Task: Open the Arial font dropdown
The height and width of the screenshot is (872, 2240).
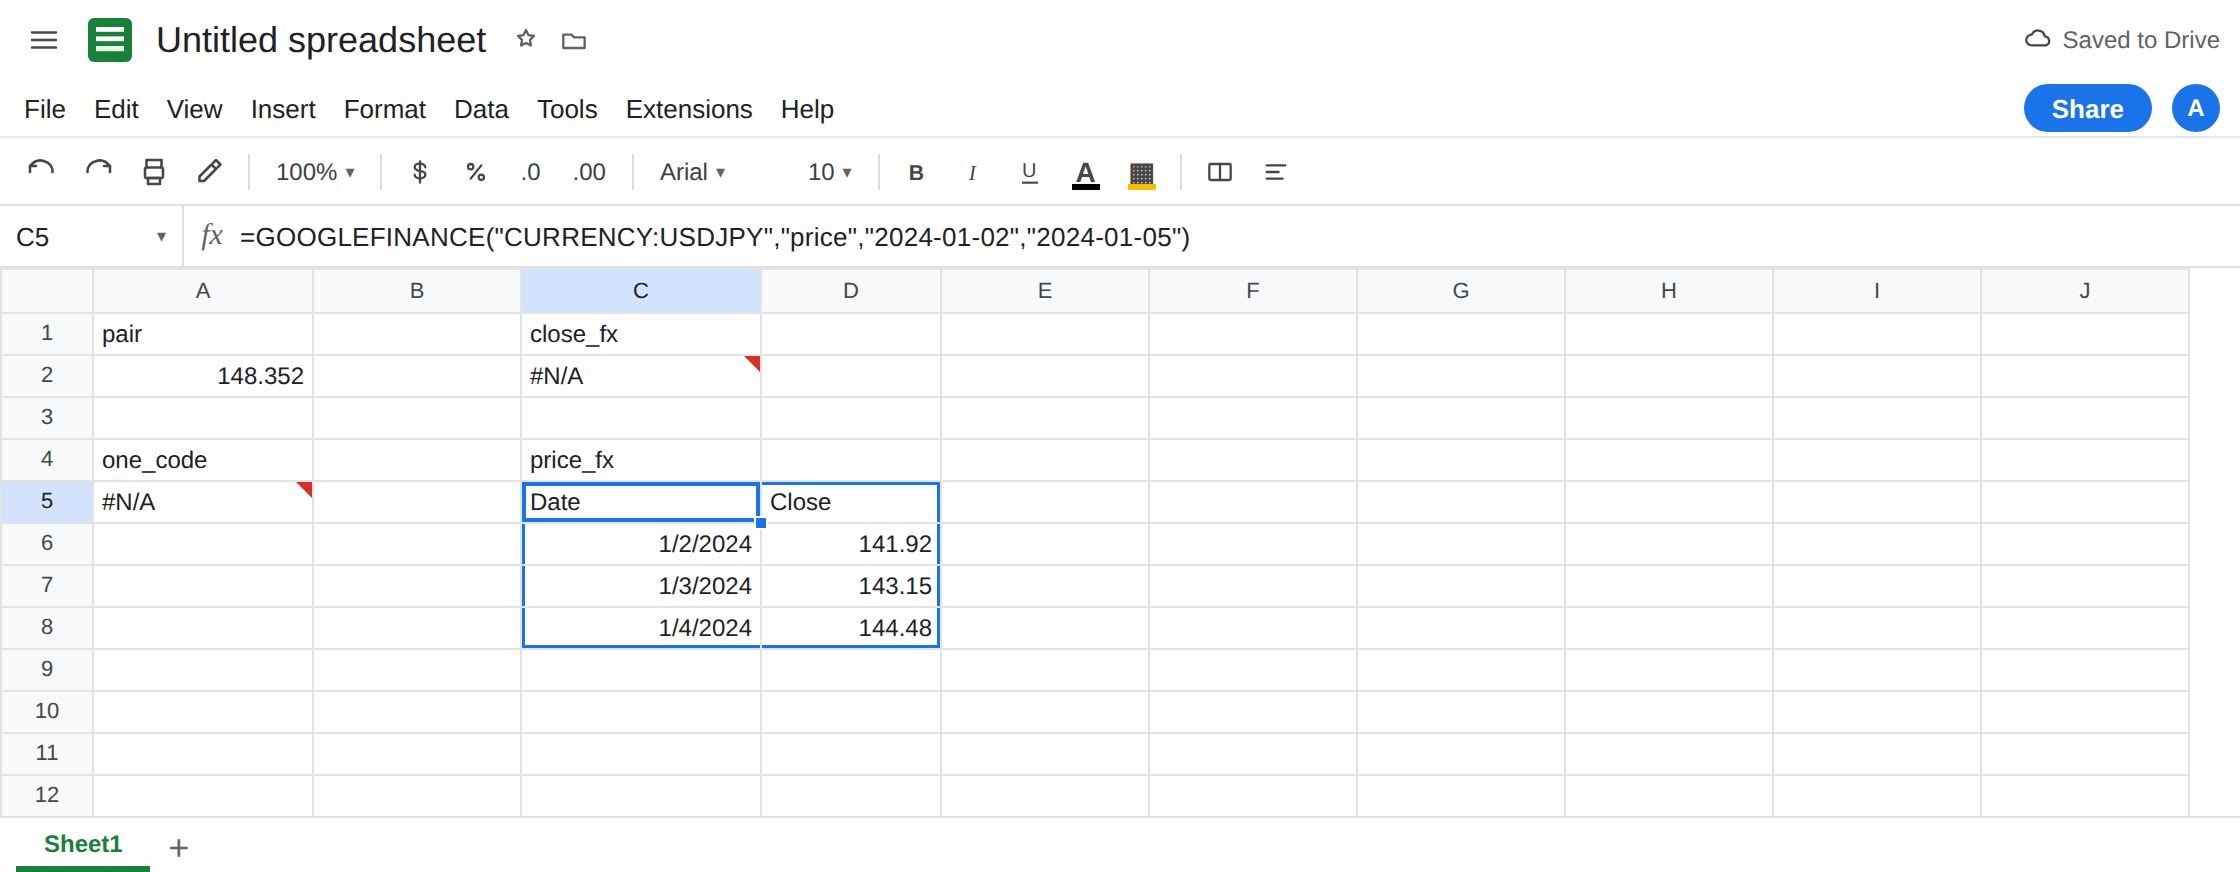Action: [693, 172]
